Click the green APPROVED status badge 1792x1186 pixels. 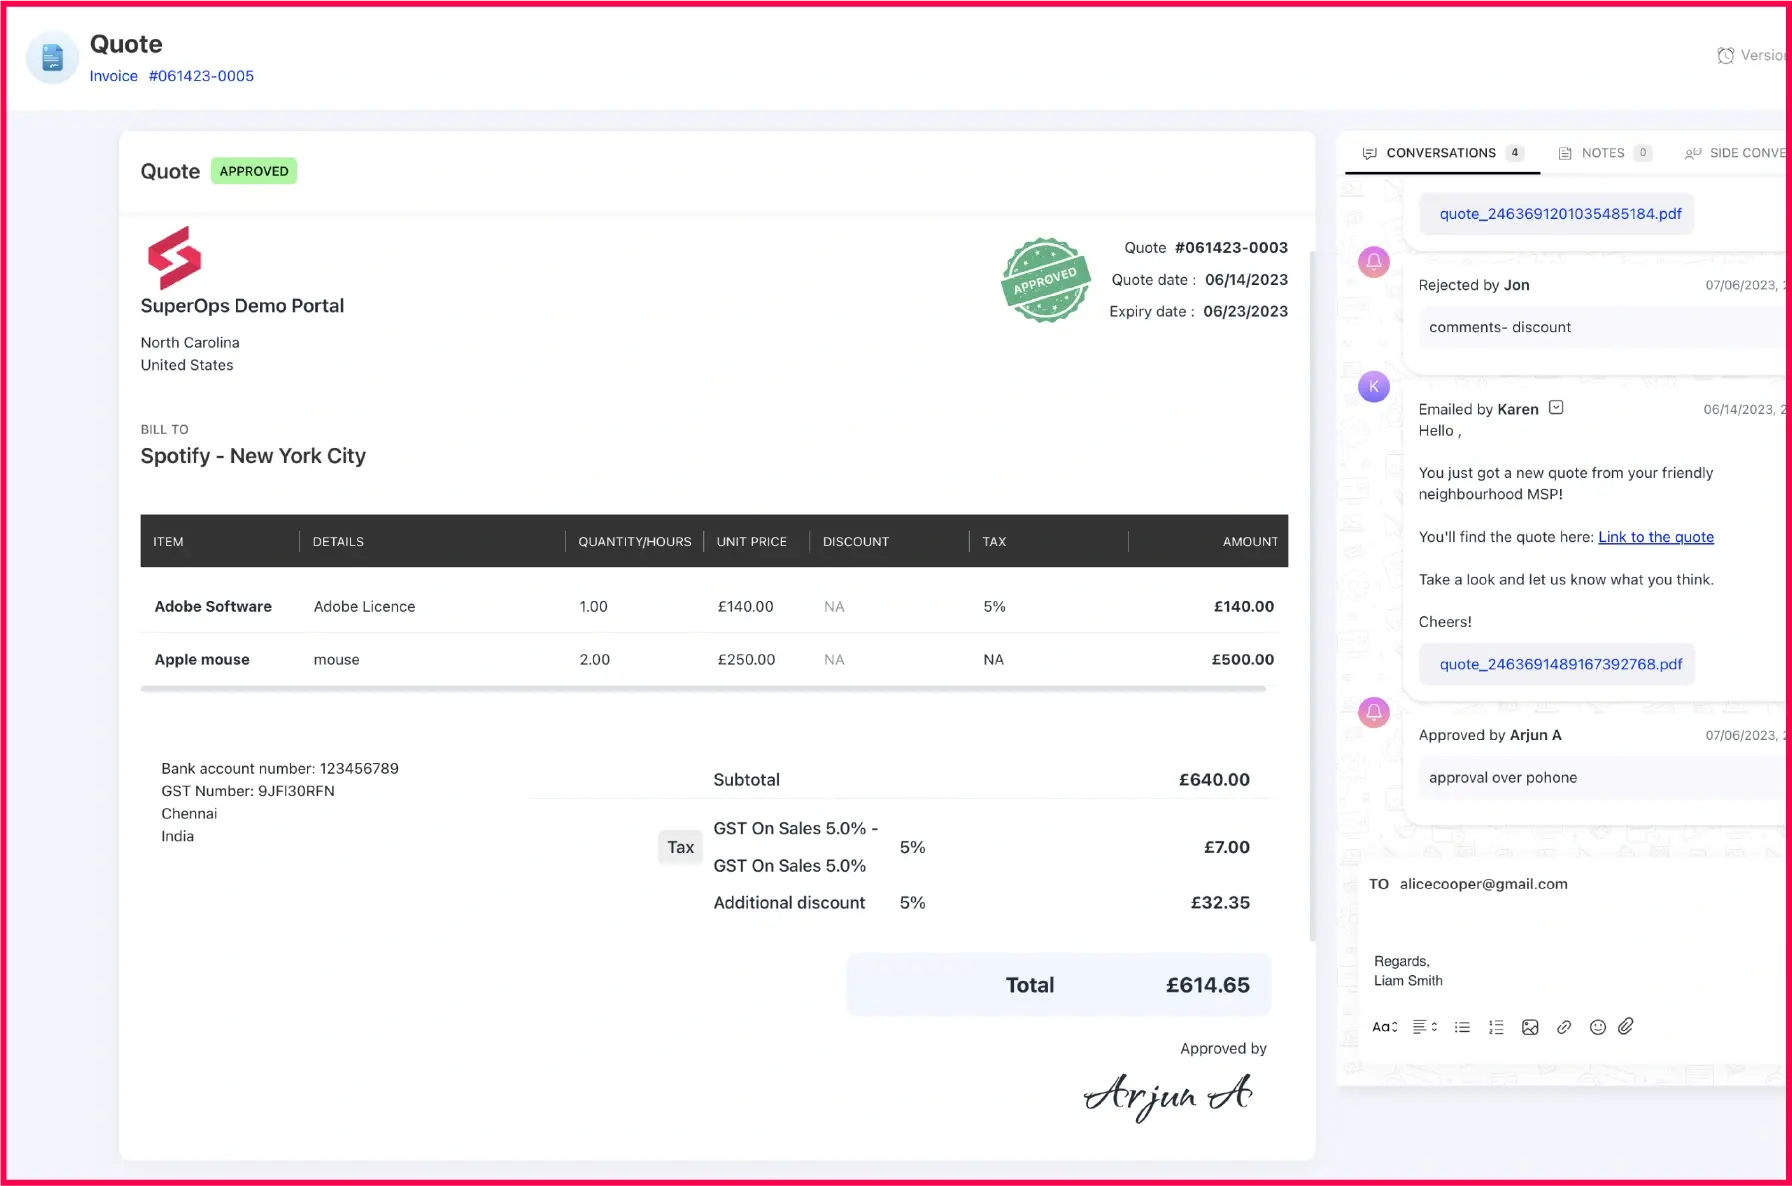coord(253,171)
